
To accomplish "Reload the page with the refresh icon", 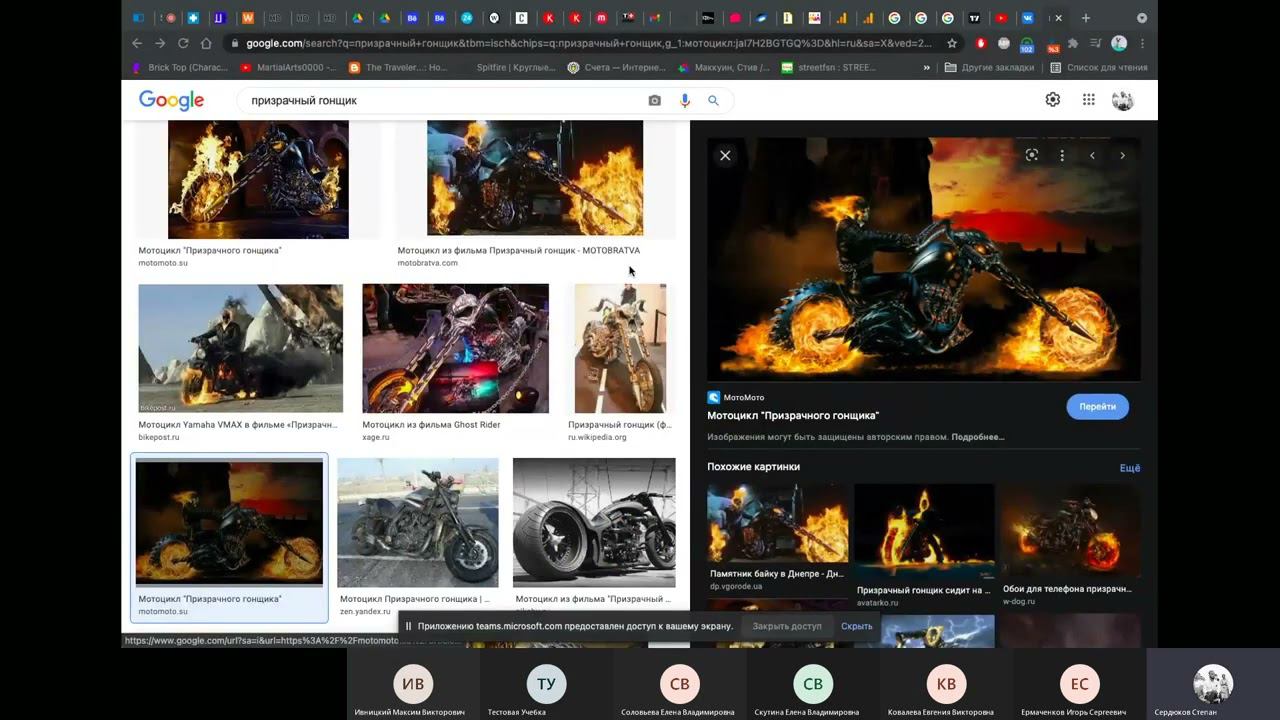I will click(183, 43).
